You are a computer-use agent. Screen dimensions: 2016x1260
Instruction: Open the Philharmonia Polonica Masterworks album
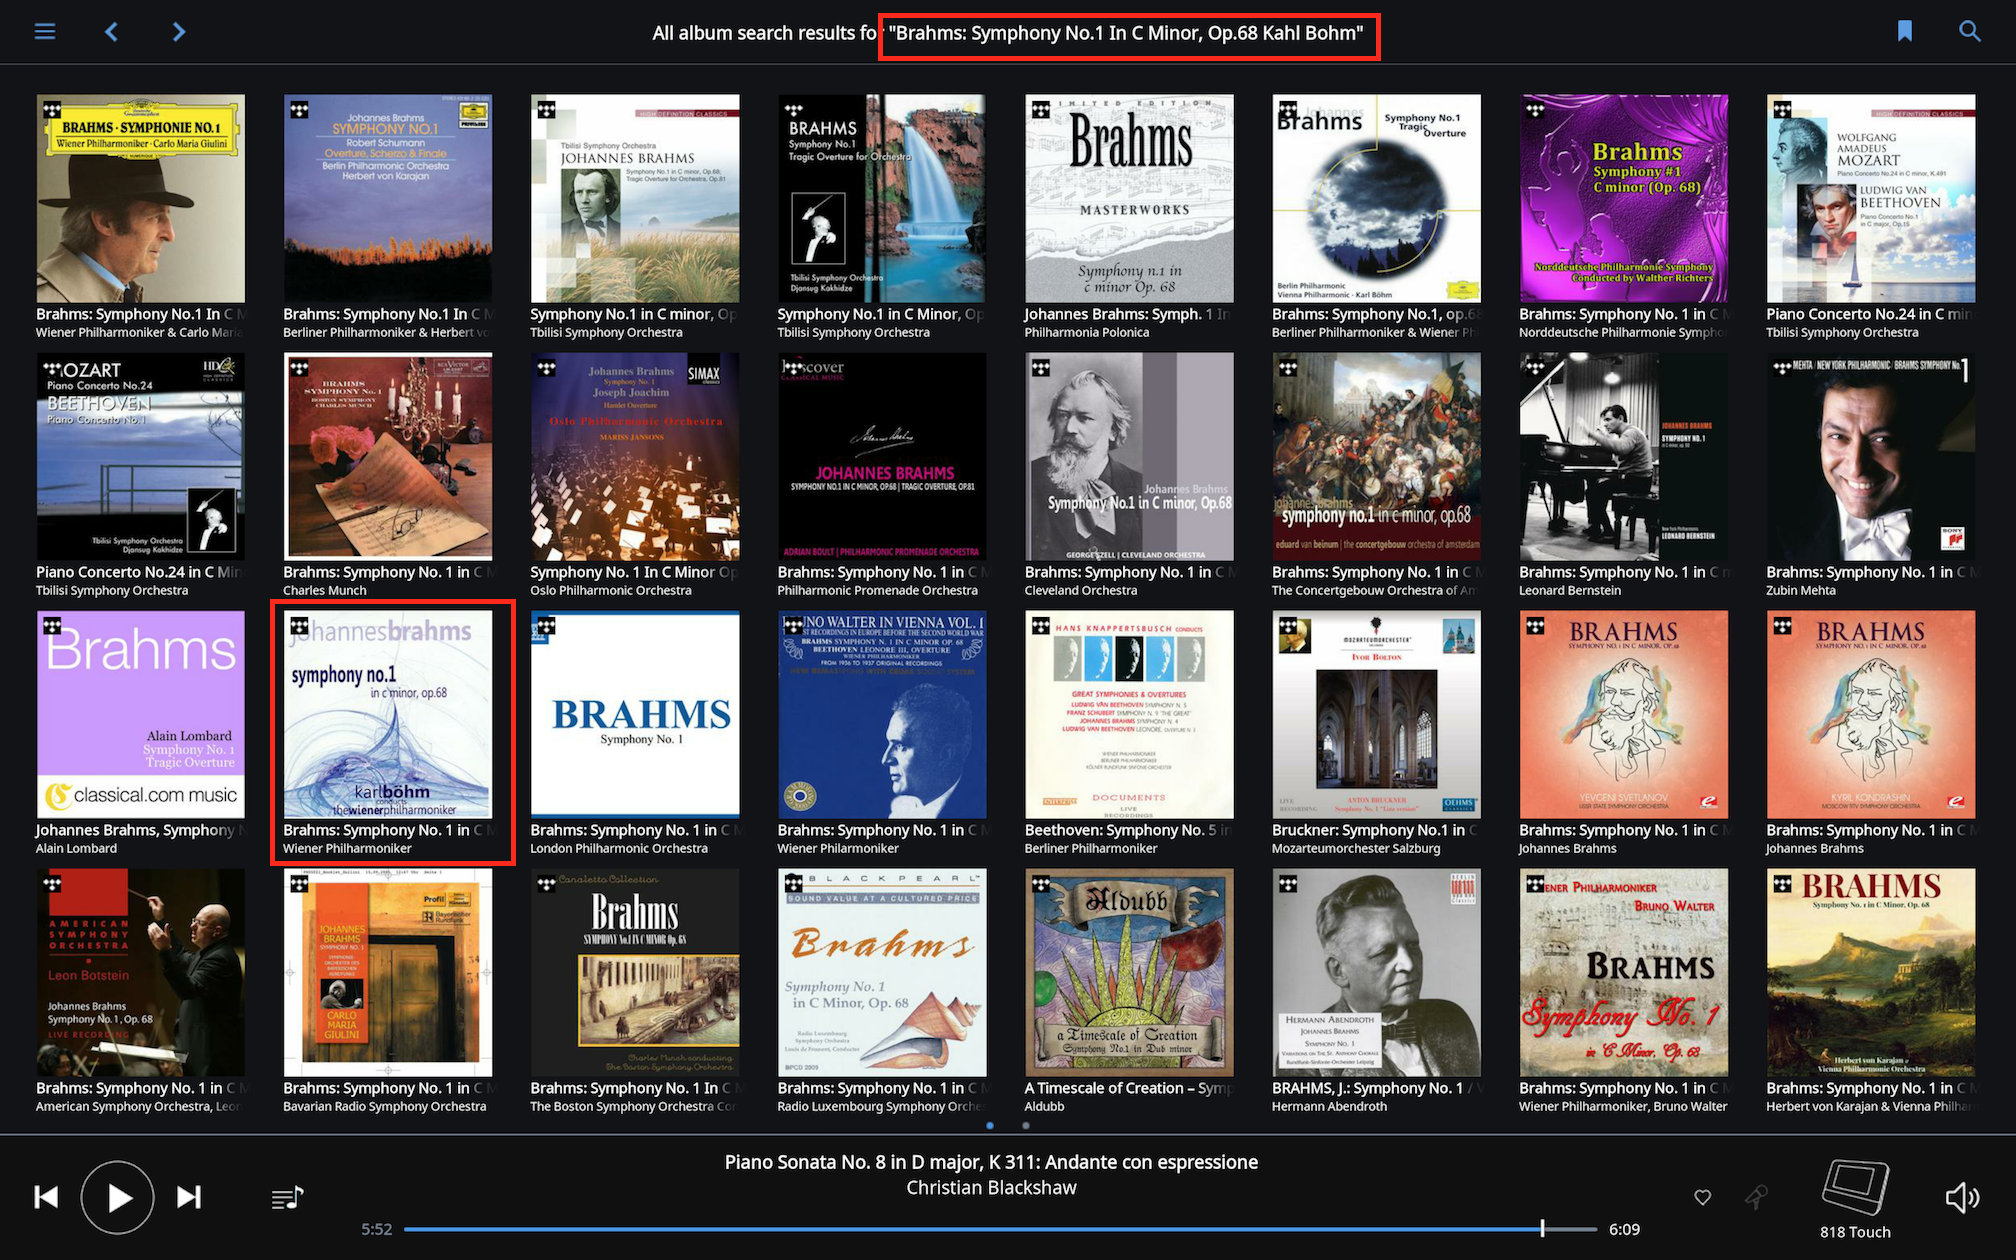click(1129, 199)
